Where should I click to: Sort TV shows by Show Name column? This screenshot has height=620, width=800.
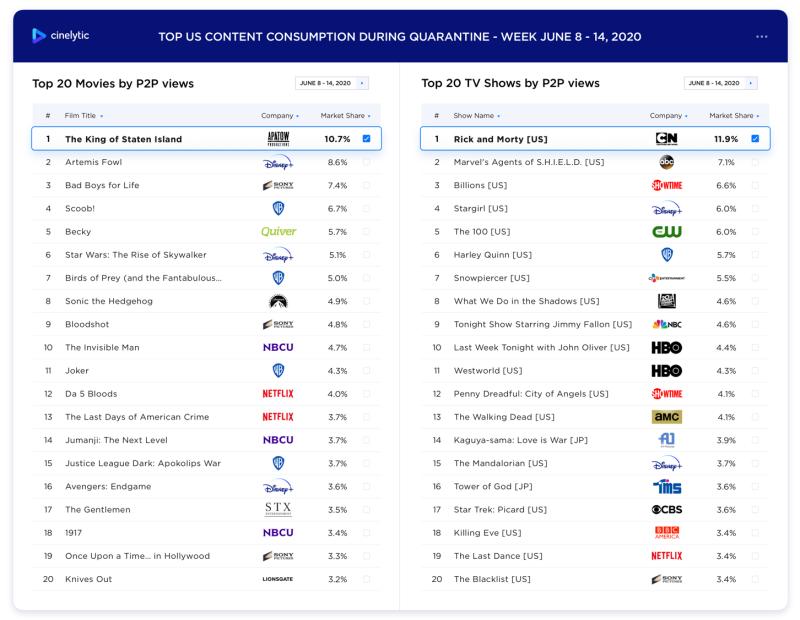click(x=477, y=116)
